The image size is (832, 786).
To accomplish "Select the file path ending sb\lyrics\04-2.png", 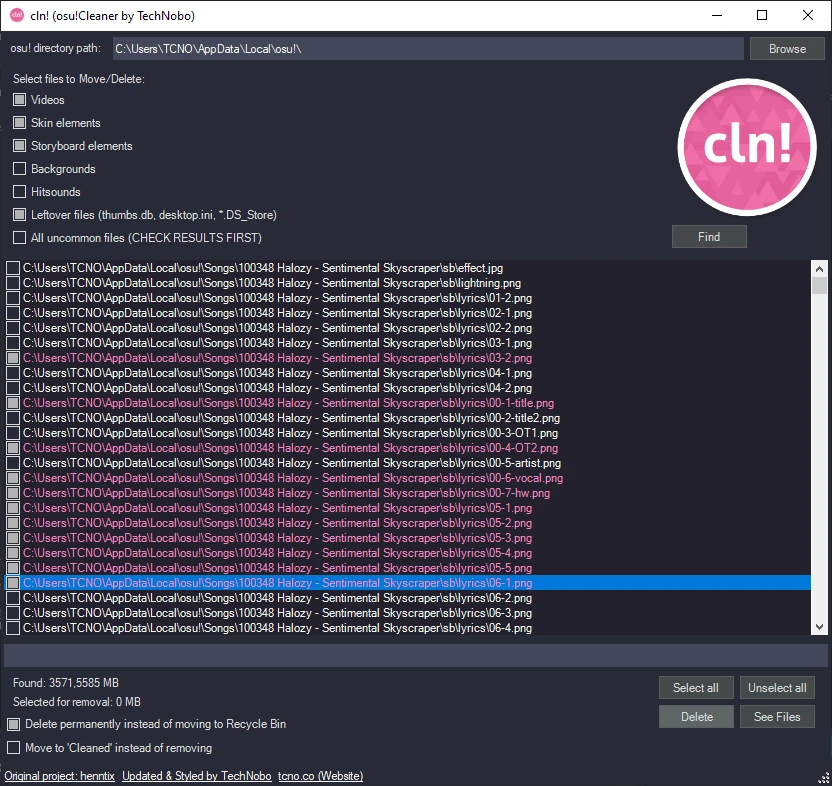I will (277, 388).
